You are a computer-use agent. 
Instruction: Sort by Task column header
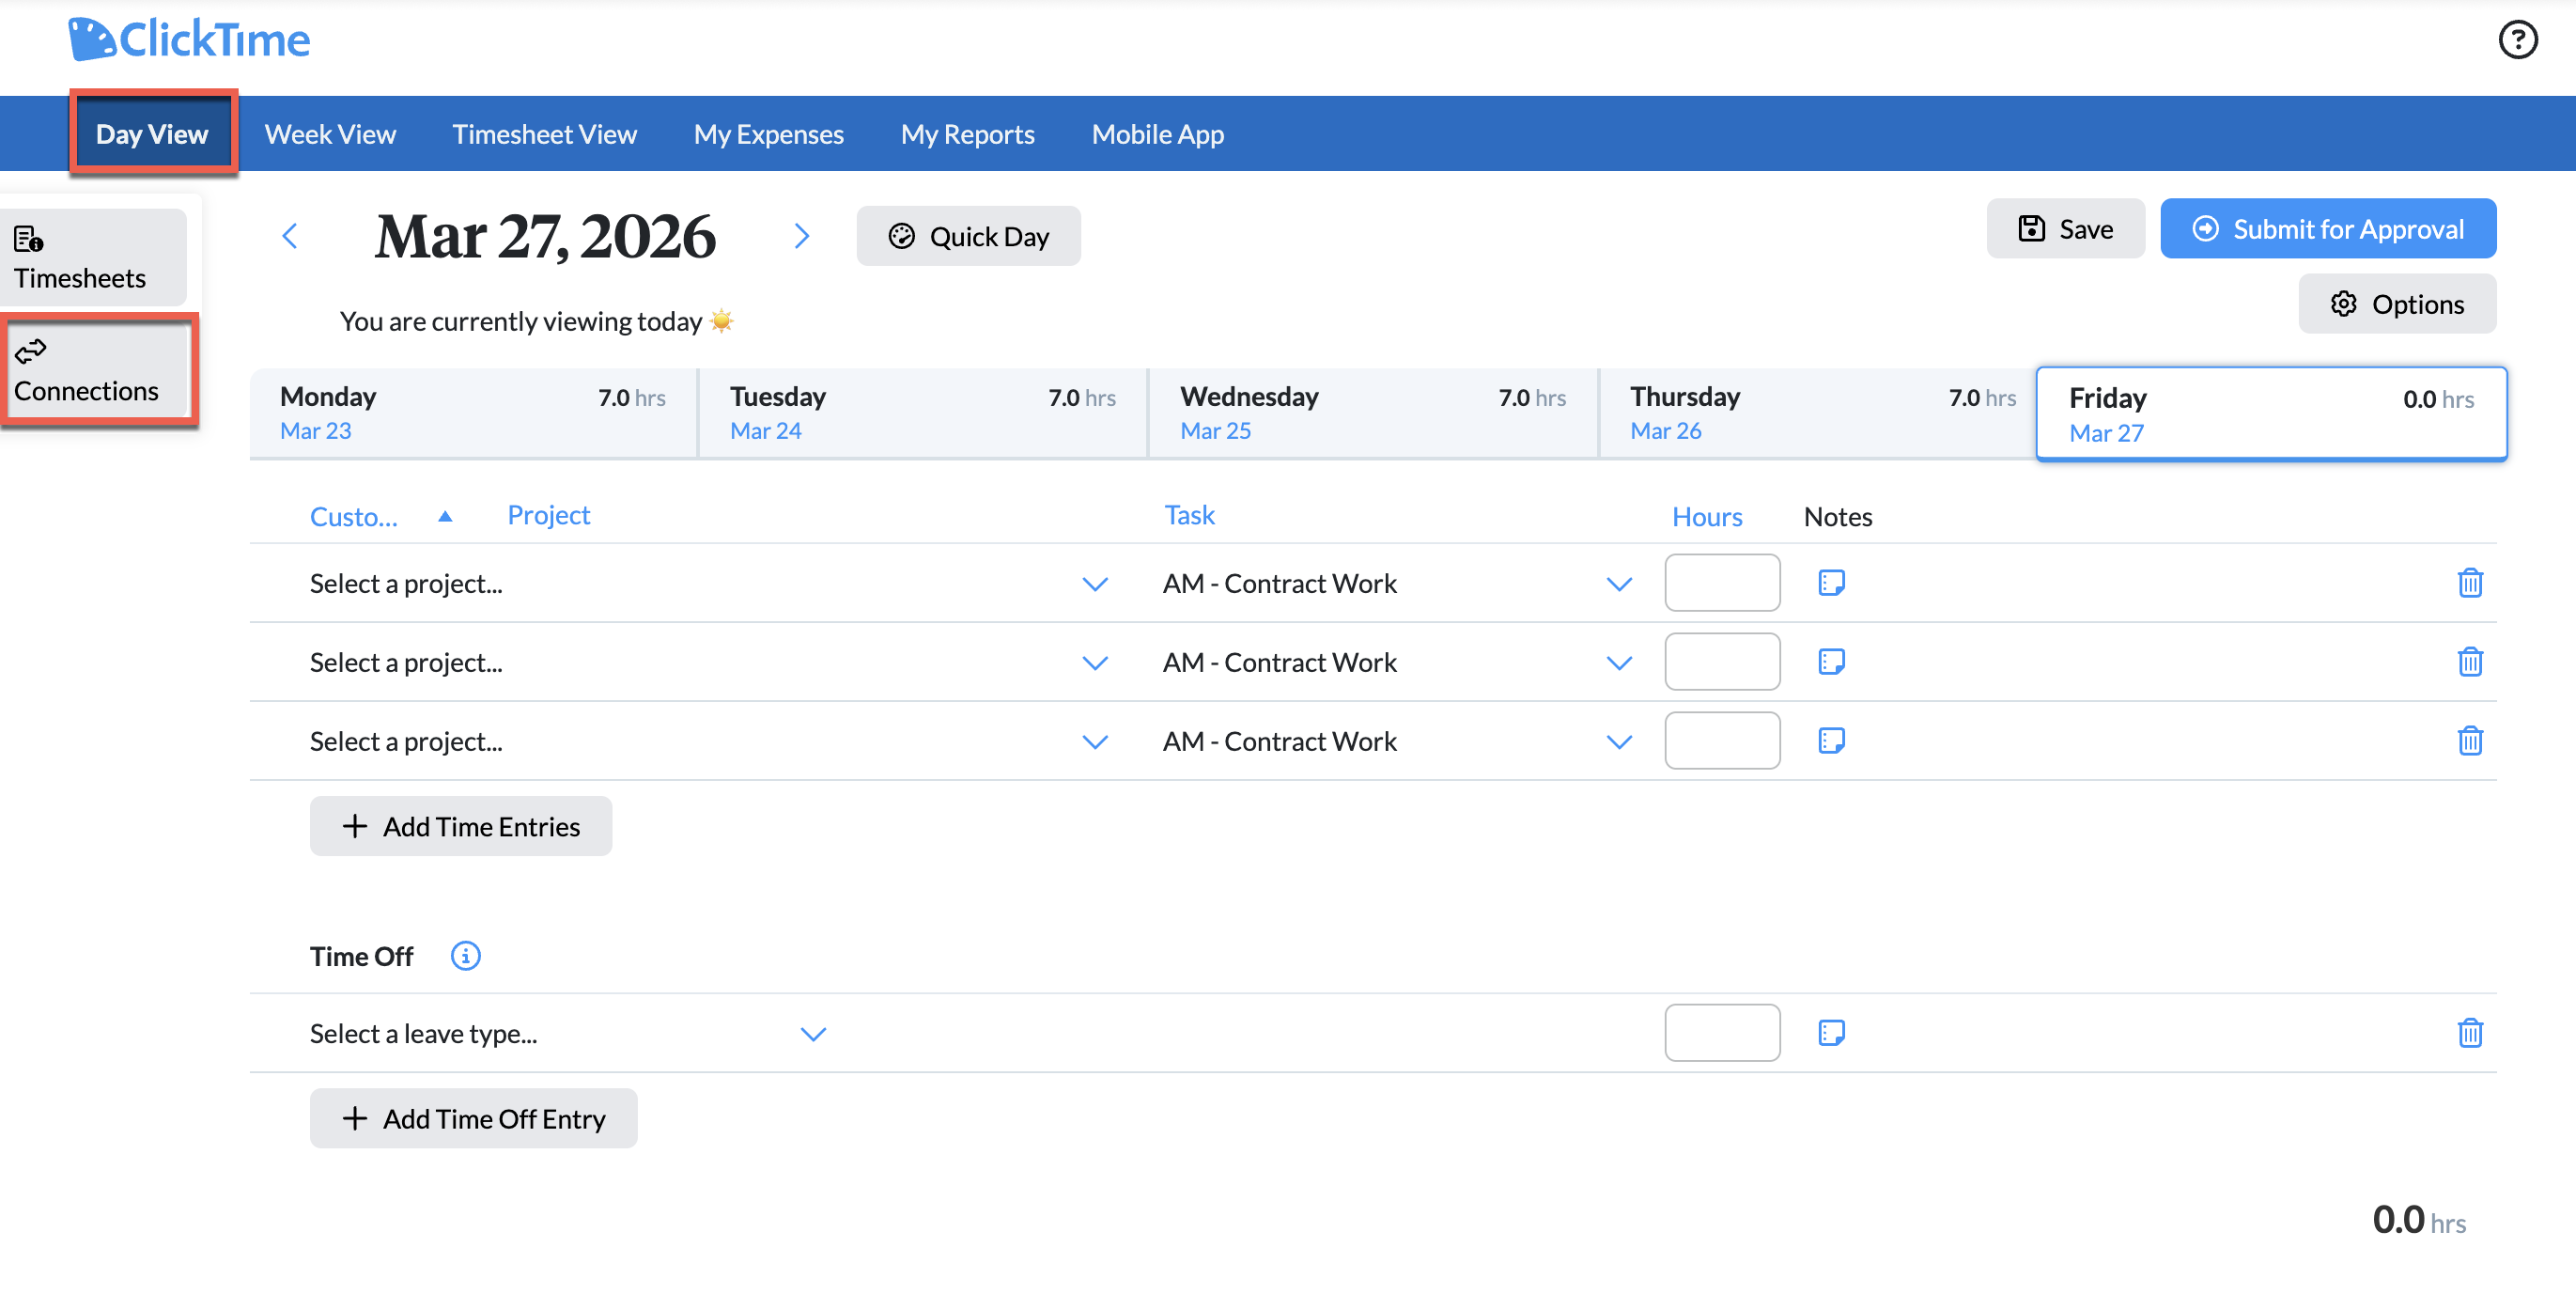pyautogui.click(x=1189, y=515)
